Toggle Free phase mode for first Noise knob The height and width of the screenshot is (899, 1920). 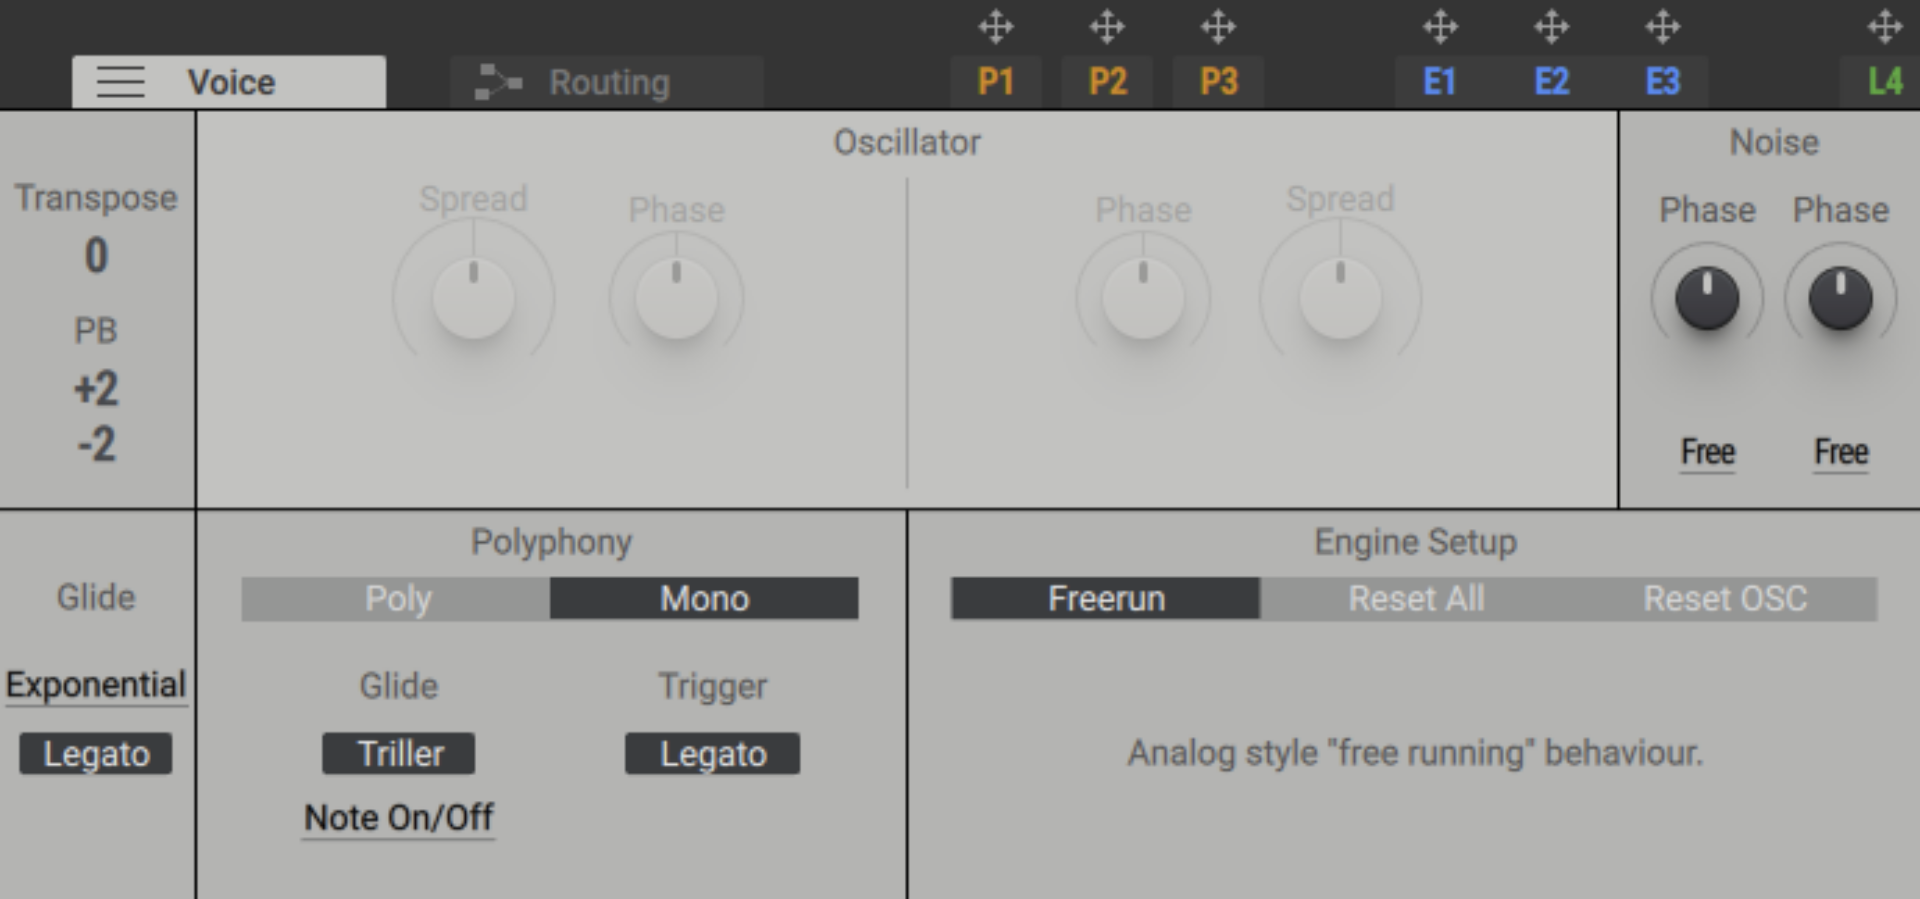coord(1707,452)
